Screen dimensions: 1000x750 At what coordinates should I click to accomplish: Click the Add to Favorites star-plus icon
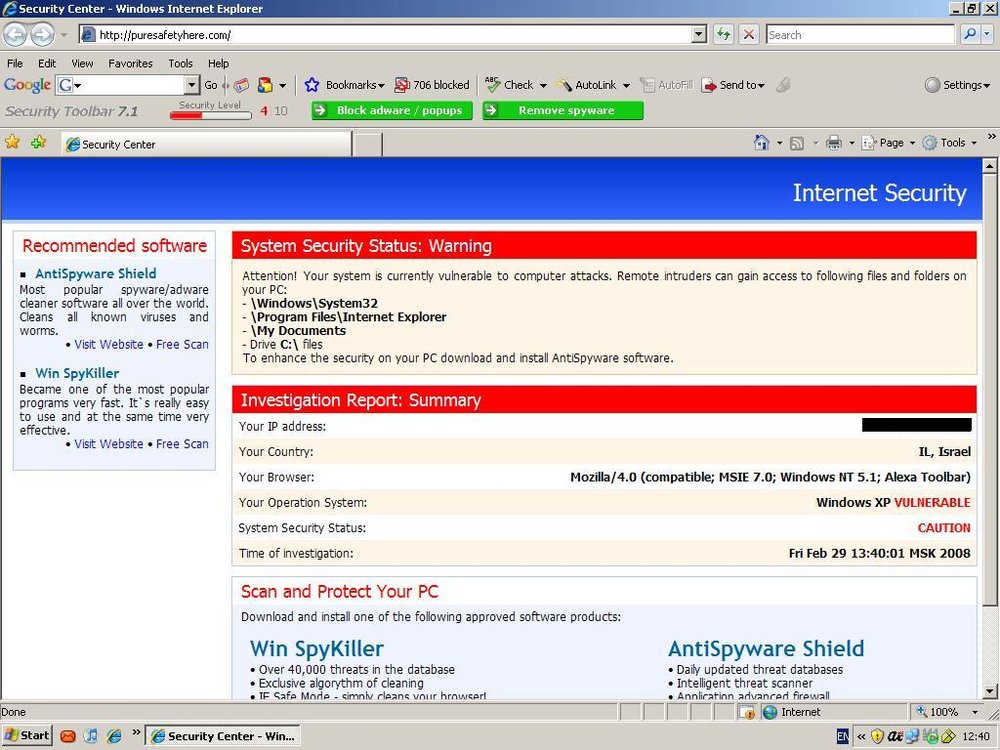(x=38, y=142)
